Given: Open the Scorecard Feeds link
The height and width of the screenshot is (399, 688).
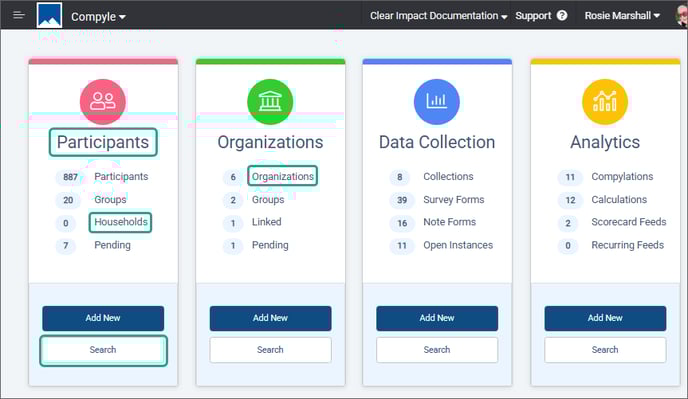Looking at the screenshot, I should click(629, 222).
